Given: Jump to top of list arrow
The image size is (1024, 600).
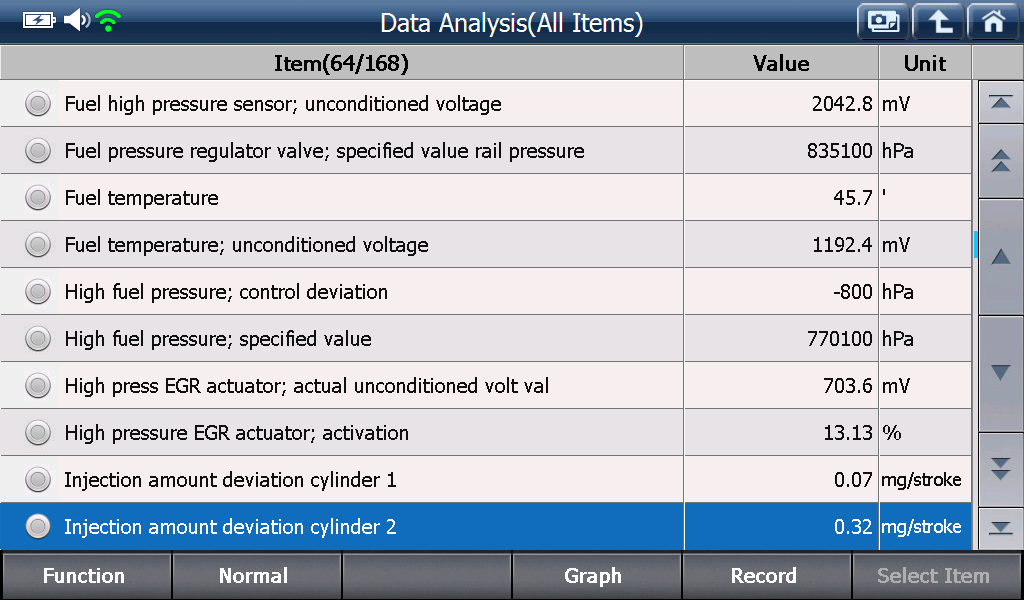Looking at the screenshot, I should point(1000,102).
